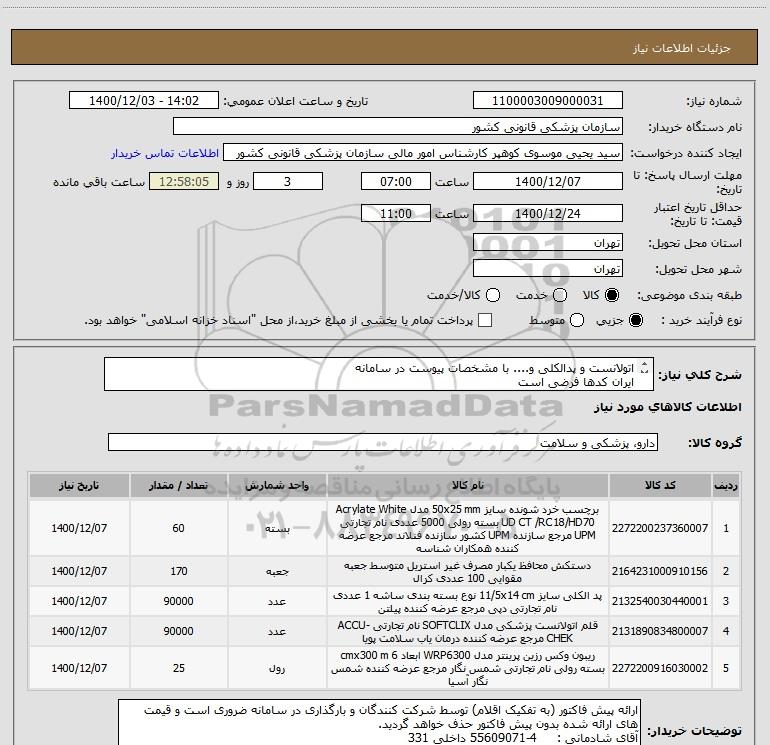Click the general description text area

point(379,375)
